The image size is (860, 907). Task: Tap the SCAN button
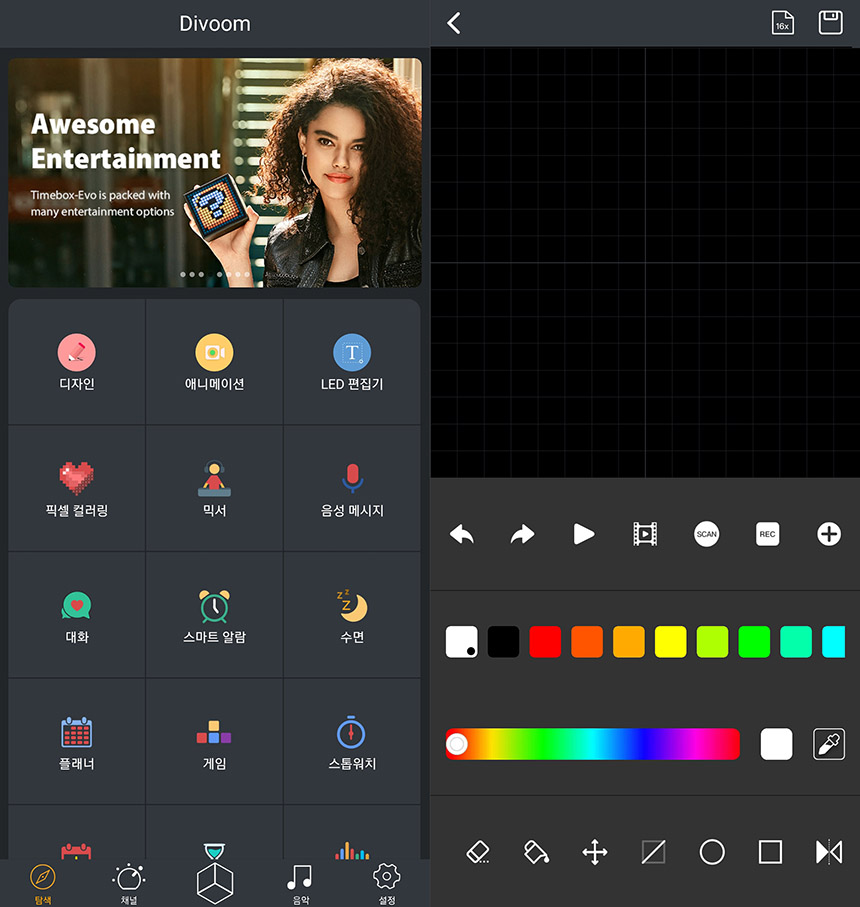click(x=706, y=534)
